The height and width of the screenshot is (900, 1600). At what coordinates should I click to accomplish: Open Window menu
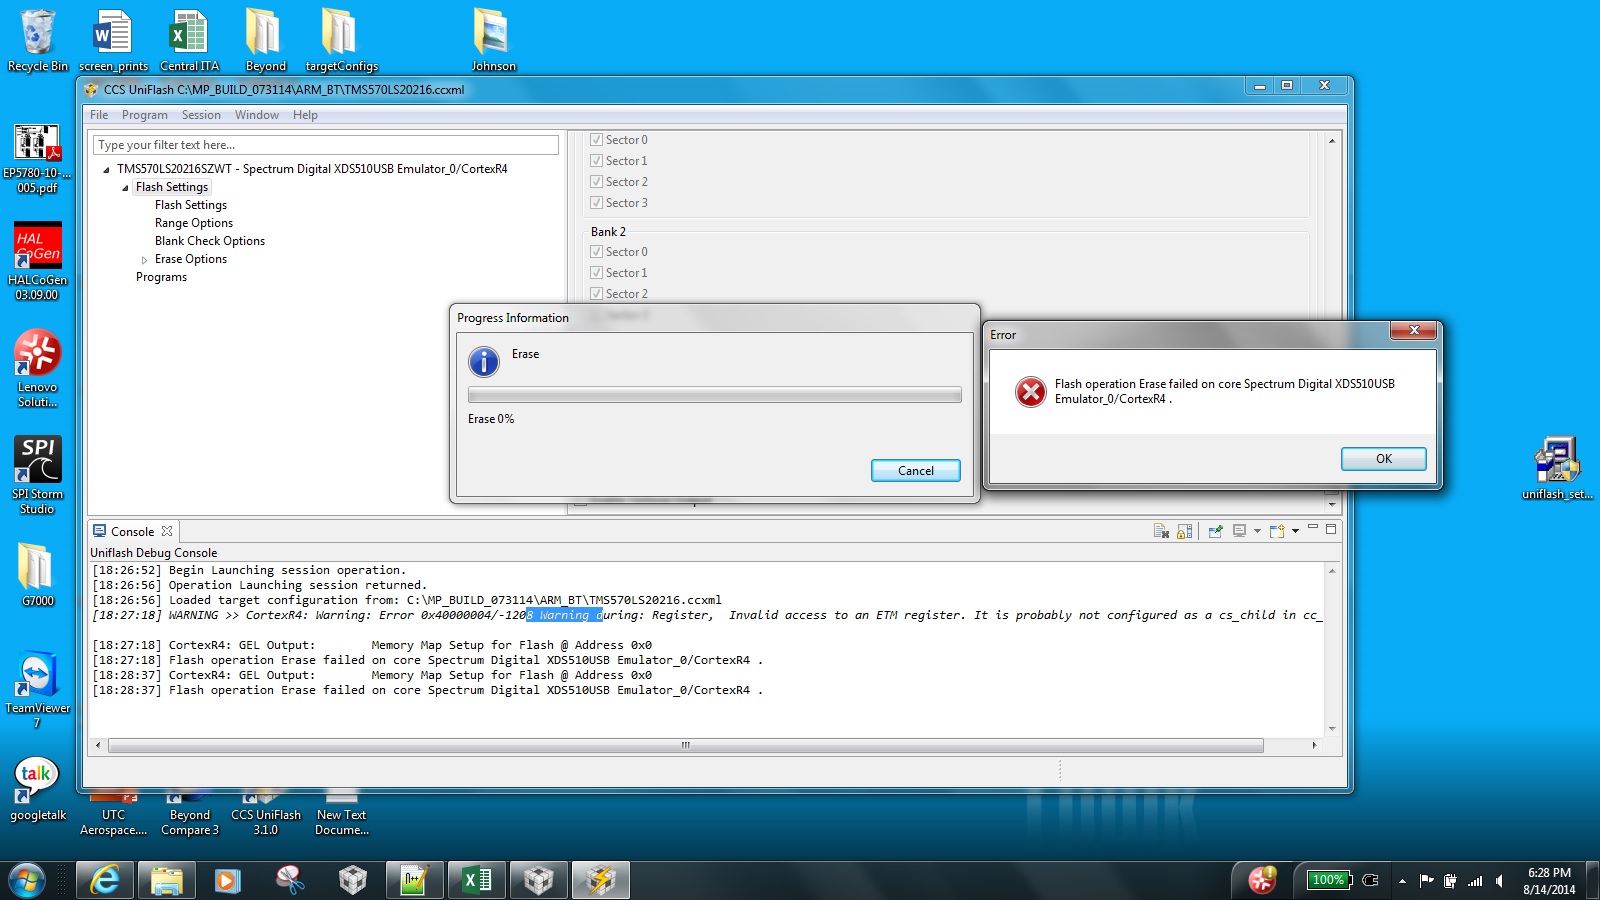[257, 115]
